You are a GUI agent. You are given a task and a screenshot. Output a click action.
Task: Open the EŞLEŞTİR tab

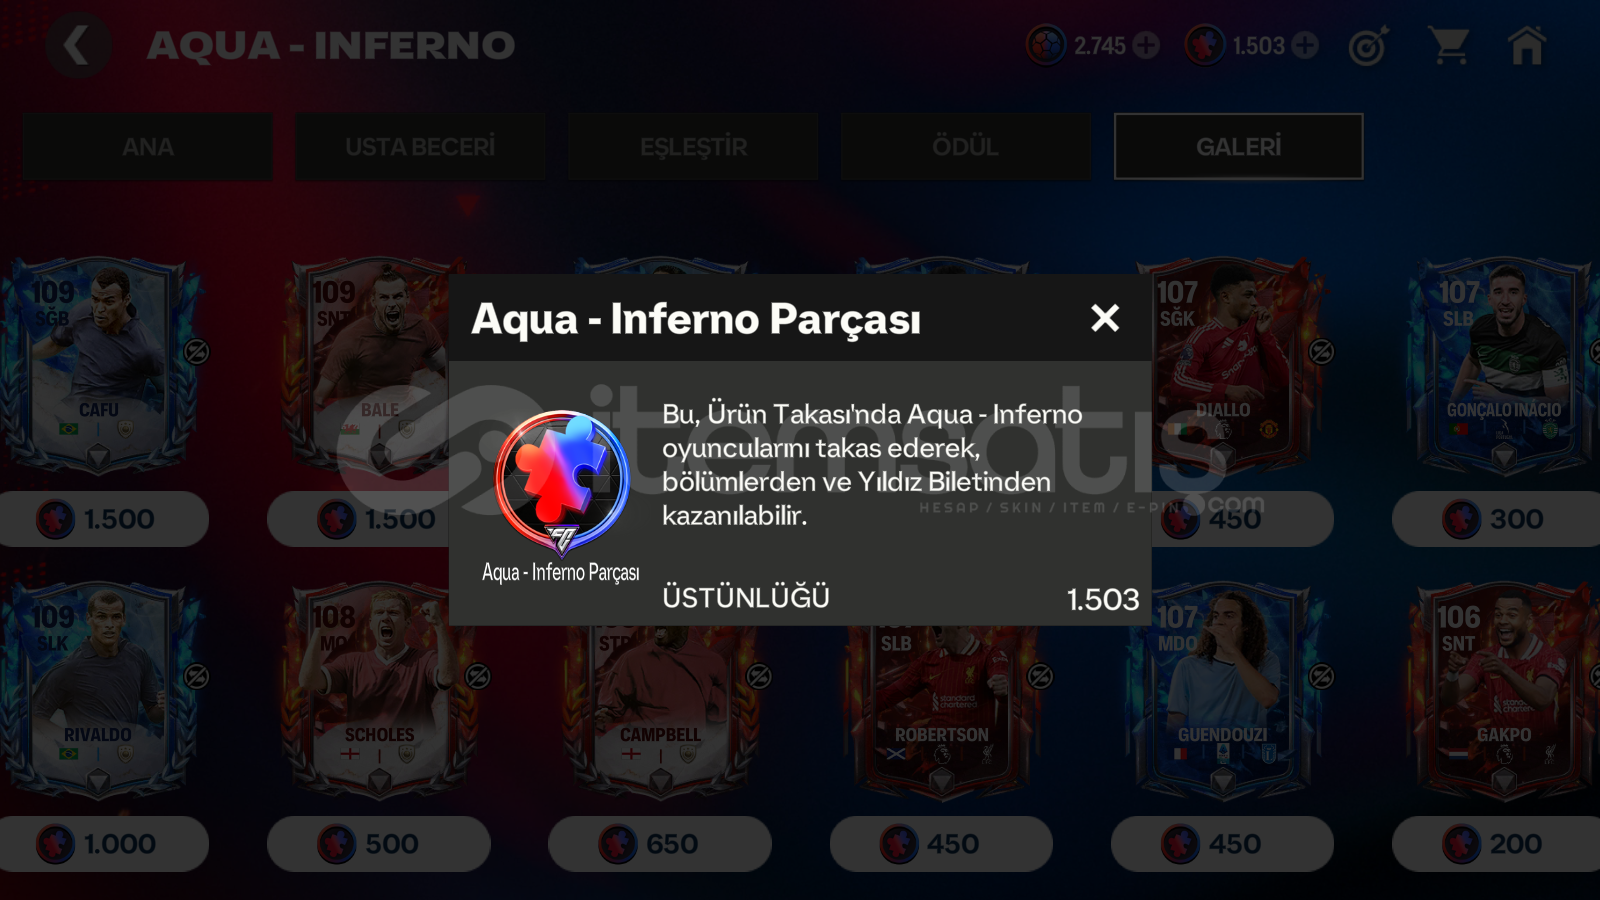[693, 147]
